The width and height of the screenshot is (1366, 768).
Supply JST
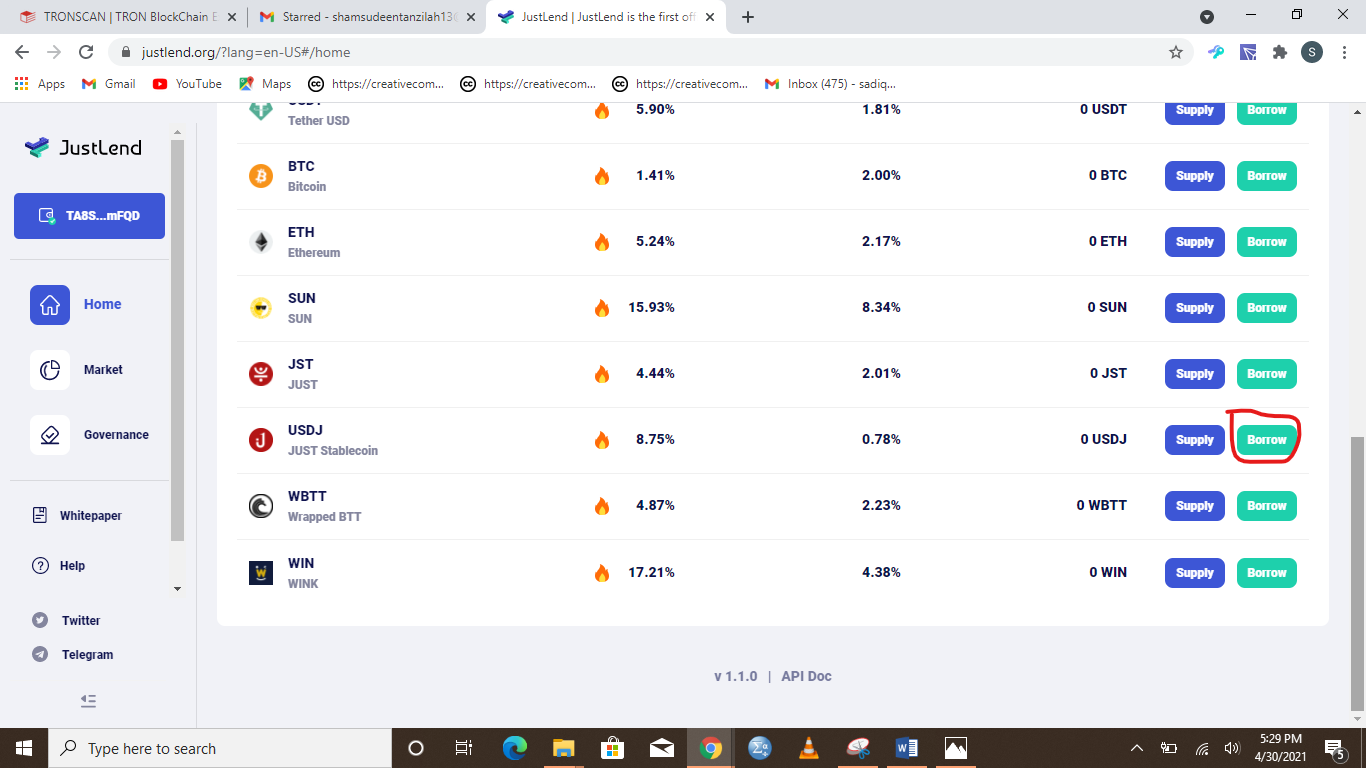pos(1195,374)
